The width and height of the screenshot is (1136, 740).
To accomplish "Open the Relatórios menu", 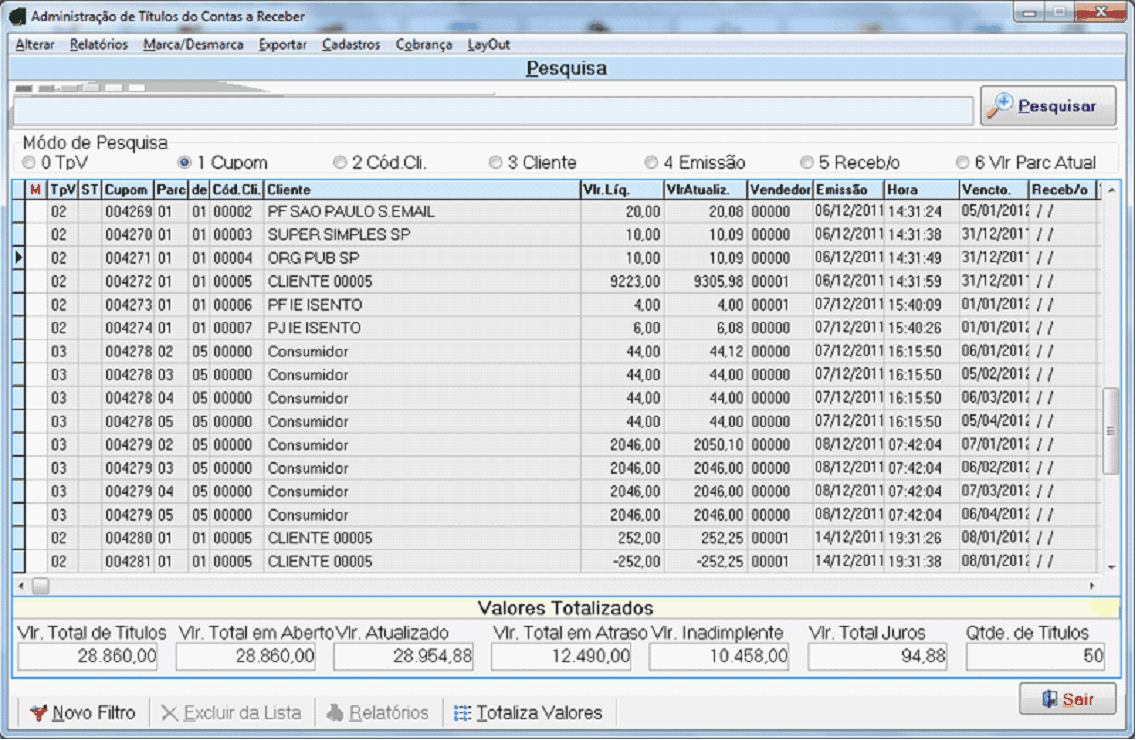I will (x=99, y=45).
